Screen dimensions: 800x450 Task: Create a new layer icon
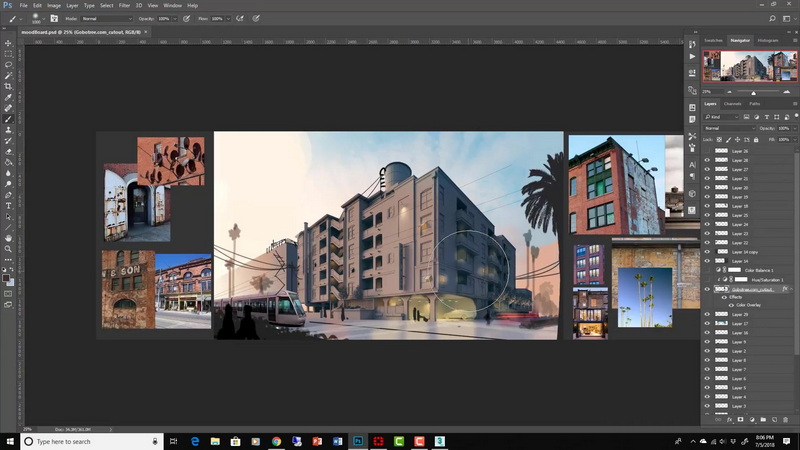[774, 419]
